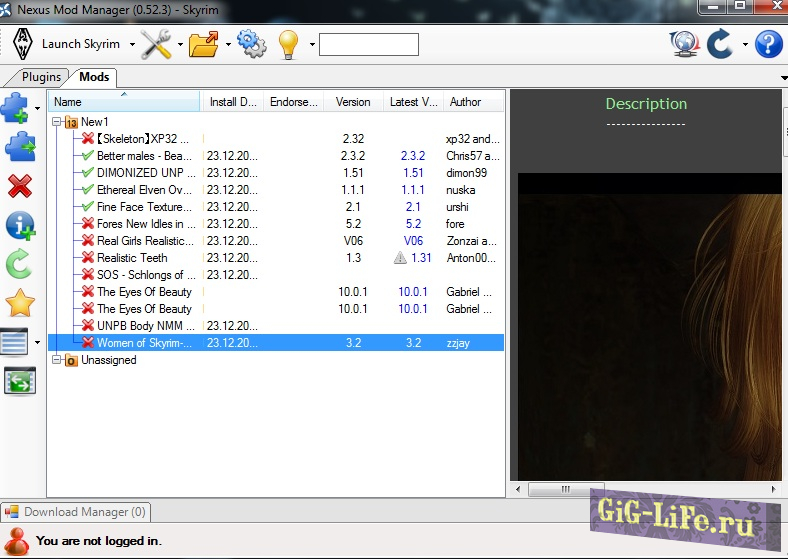Collapse the New1 category tree node
Image resolution: width=788 pixels, height=559 pixels.
coord(56,122)
